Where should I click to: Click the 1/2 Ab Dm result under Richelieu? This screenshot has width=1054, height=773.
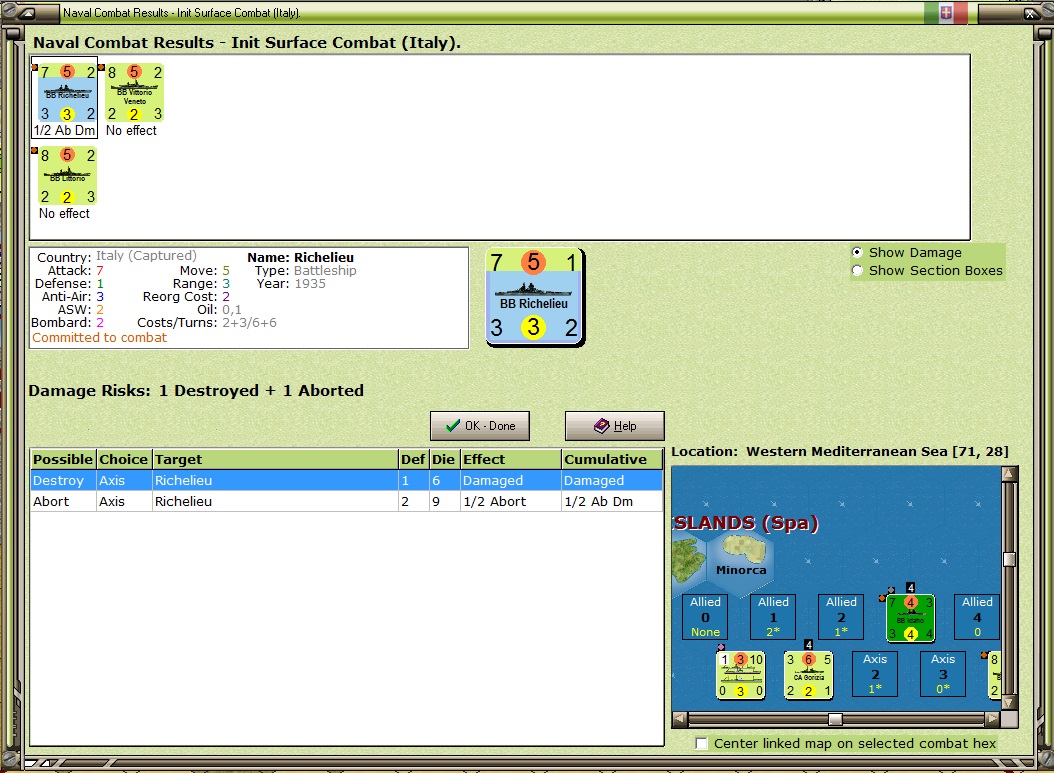coord(65,130)
